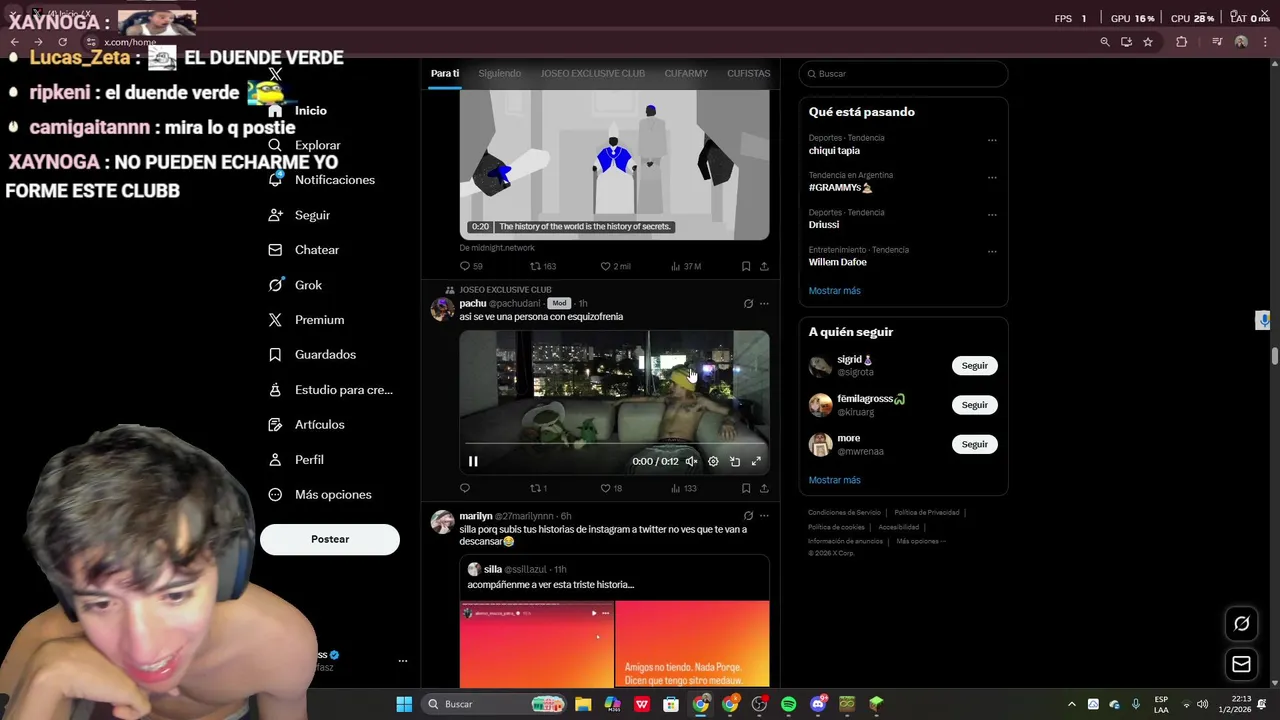
Task: Reply to the midnight.network post (59)
Action: tap(470, 266)
